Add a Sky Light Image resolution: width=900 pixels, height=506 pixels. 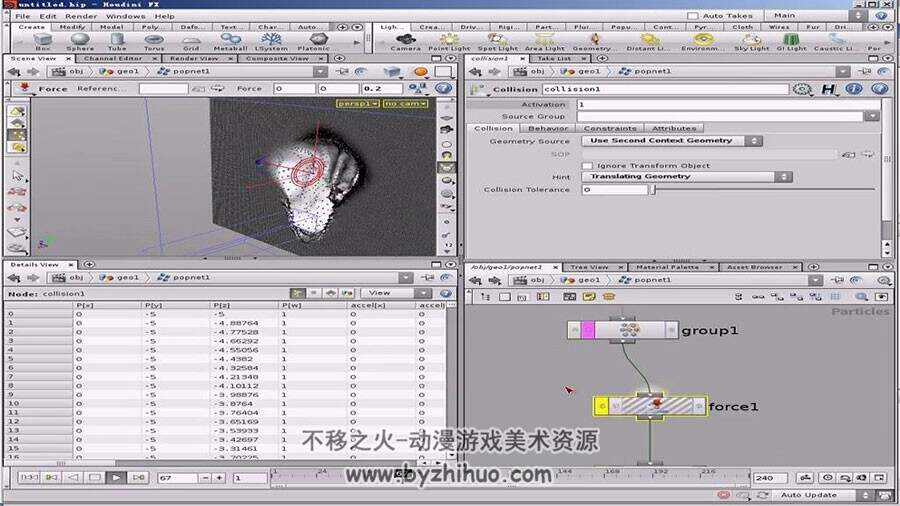click(751, 42)
